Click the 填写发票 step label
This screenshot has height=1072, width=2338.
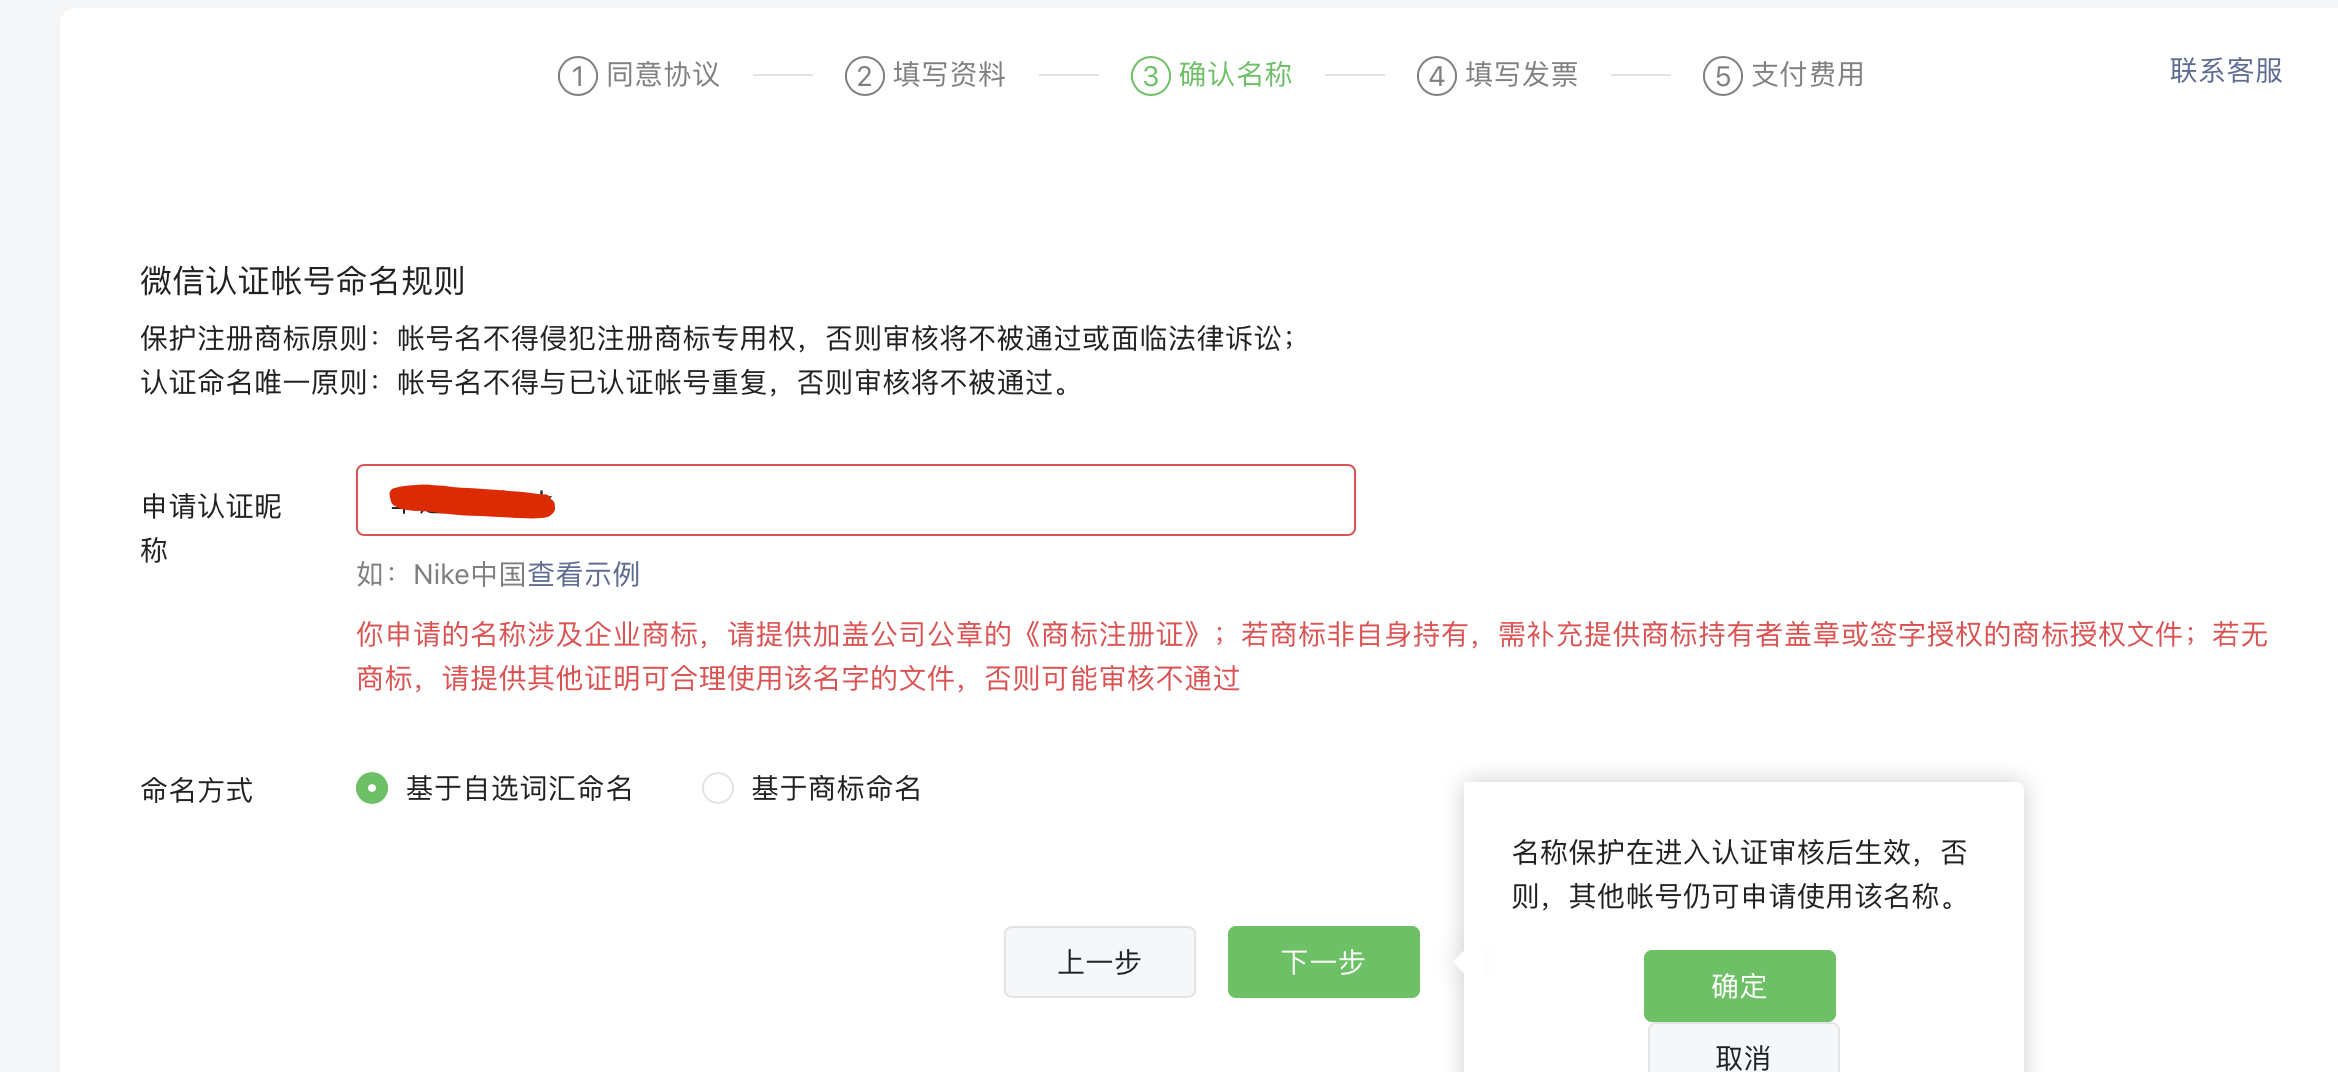point(1521,74)
